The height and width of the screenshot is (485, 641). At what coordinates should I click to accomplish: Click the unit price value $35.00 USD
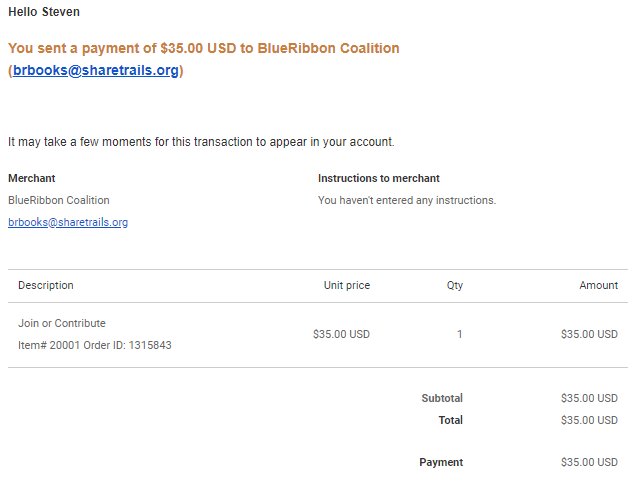point(341,334)
